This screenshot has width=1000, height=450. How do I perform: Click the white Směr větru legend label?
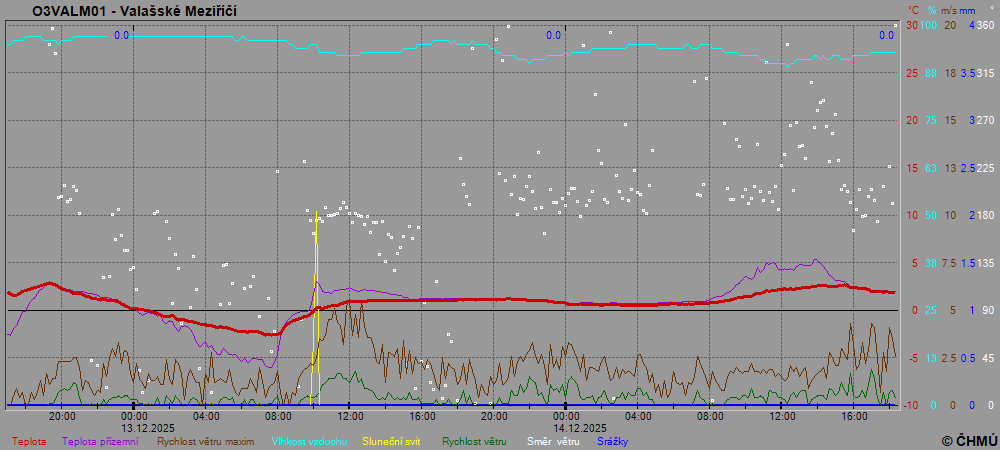(x=553, y=441)
